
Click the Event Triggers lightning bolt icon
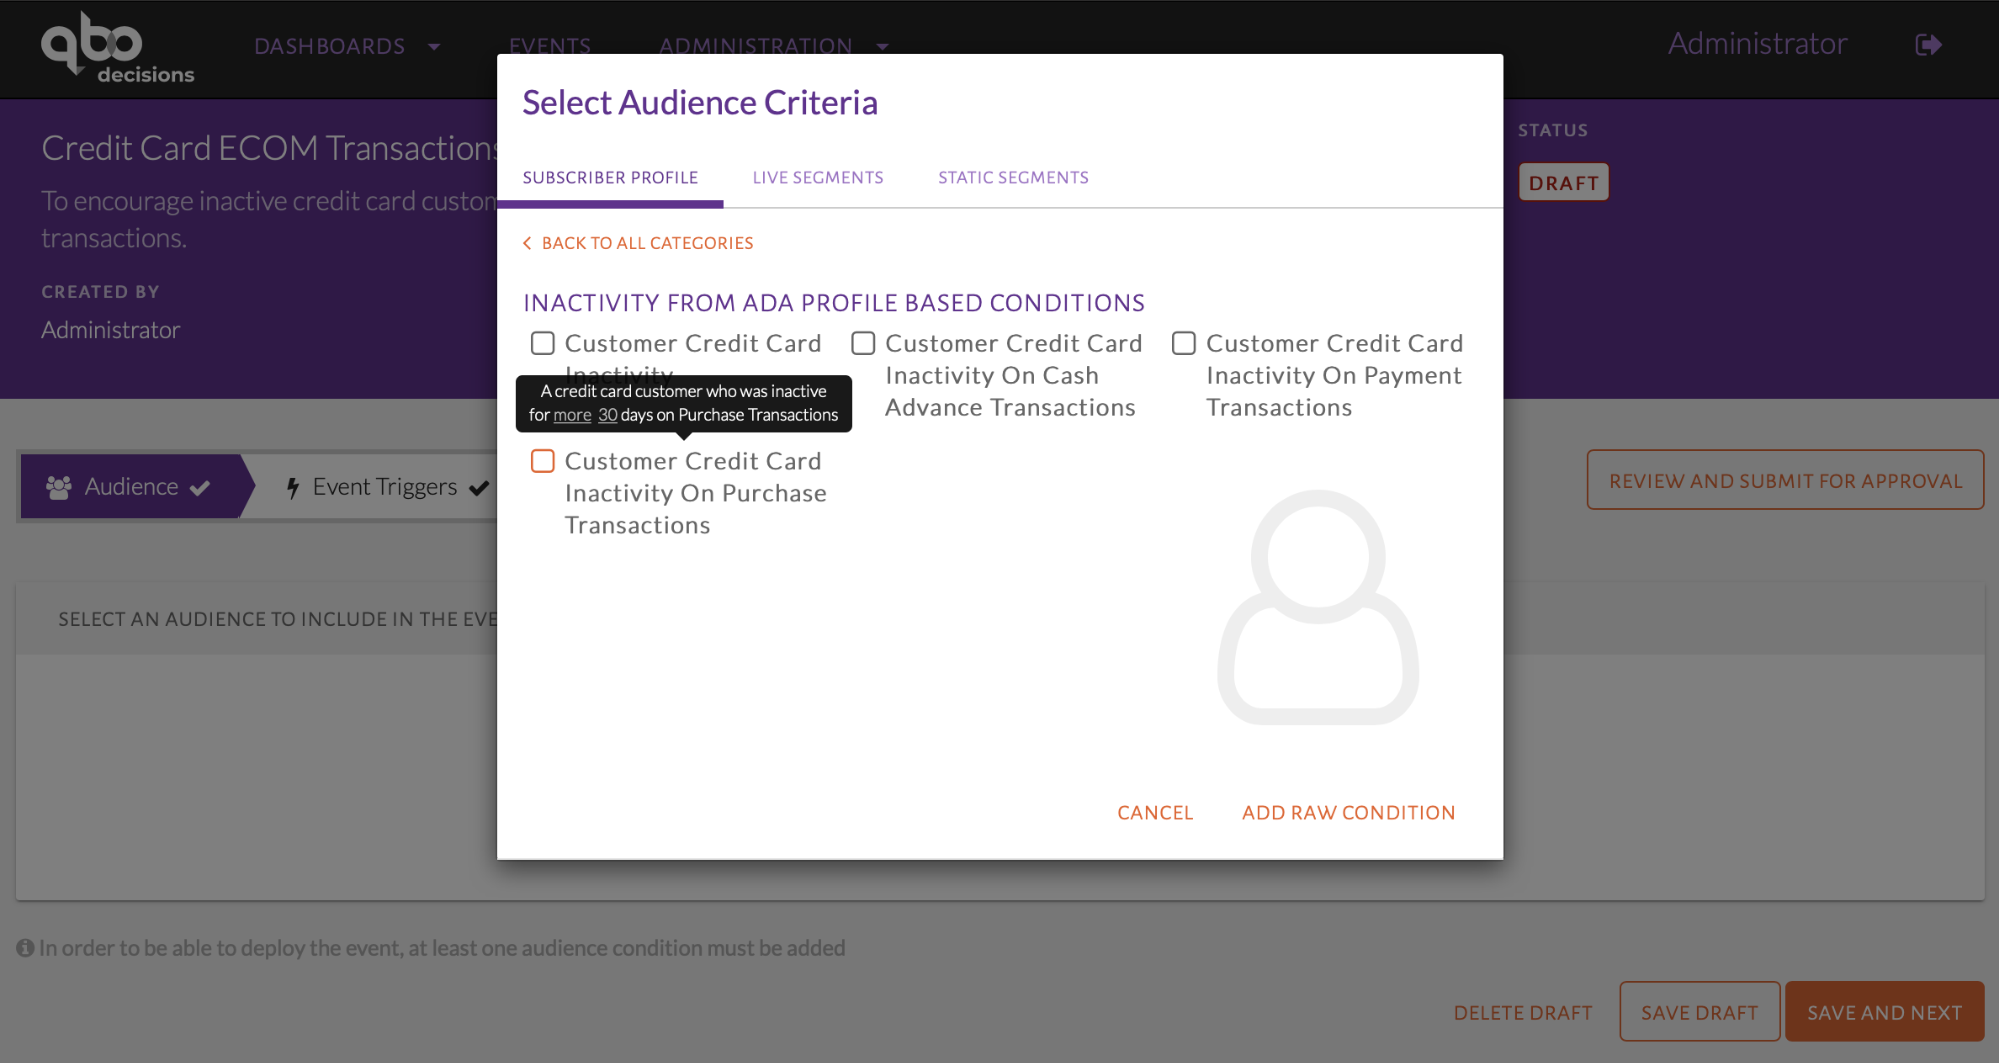click(x=292, y=487)
